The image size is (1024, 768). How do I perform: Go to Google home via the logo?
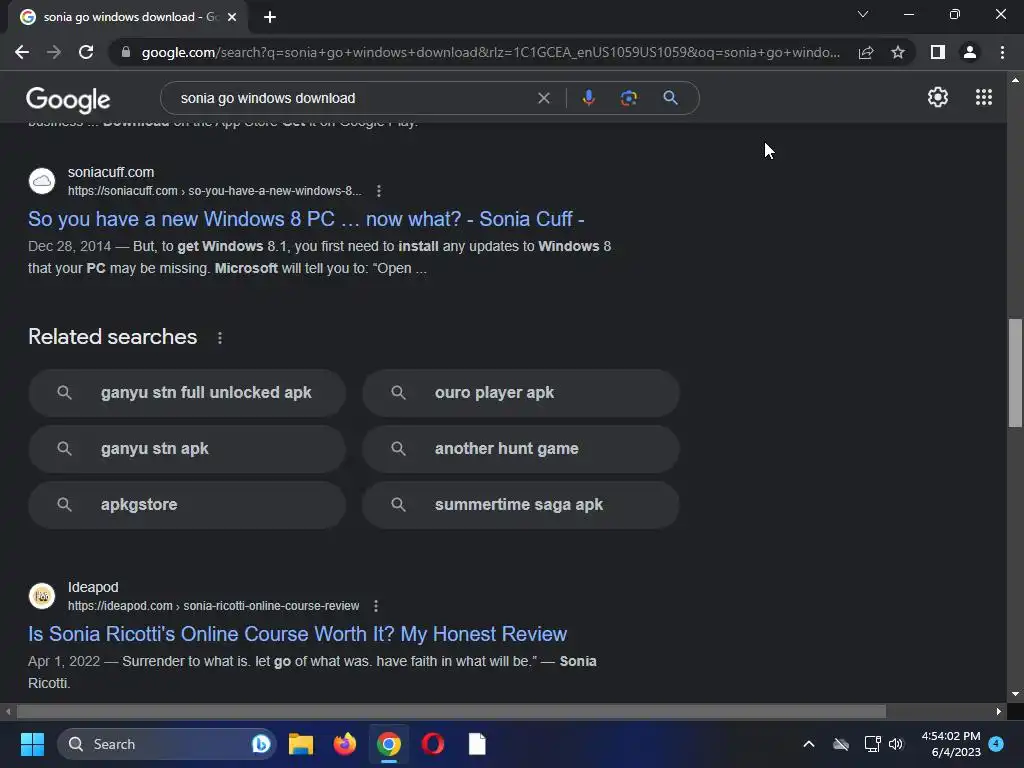point(68,99)
